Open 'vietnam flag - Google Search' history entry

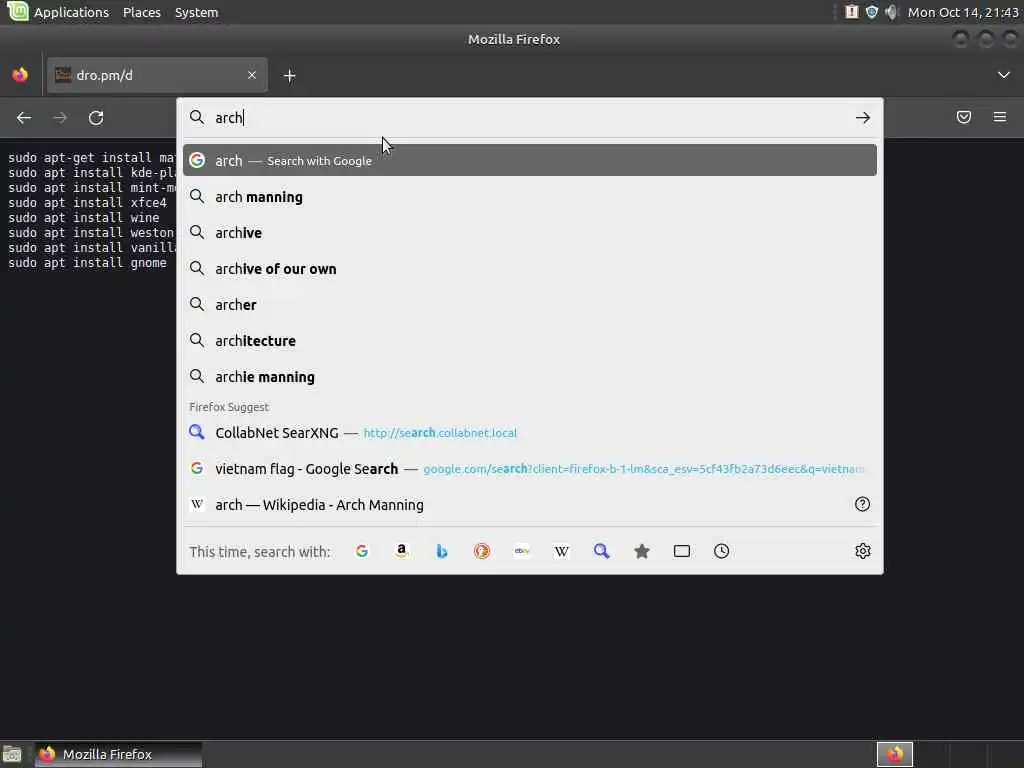(x=530, y=468)
